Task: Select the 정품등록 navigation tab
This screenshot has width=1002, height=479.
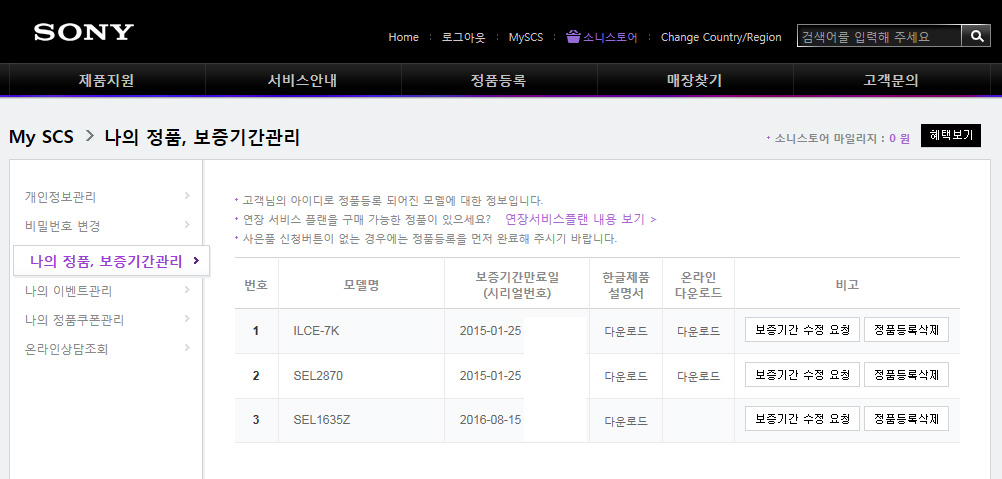Action: tap(498, 80)
